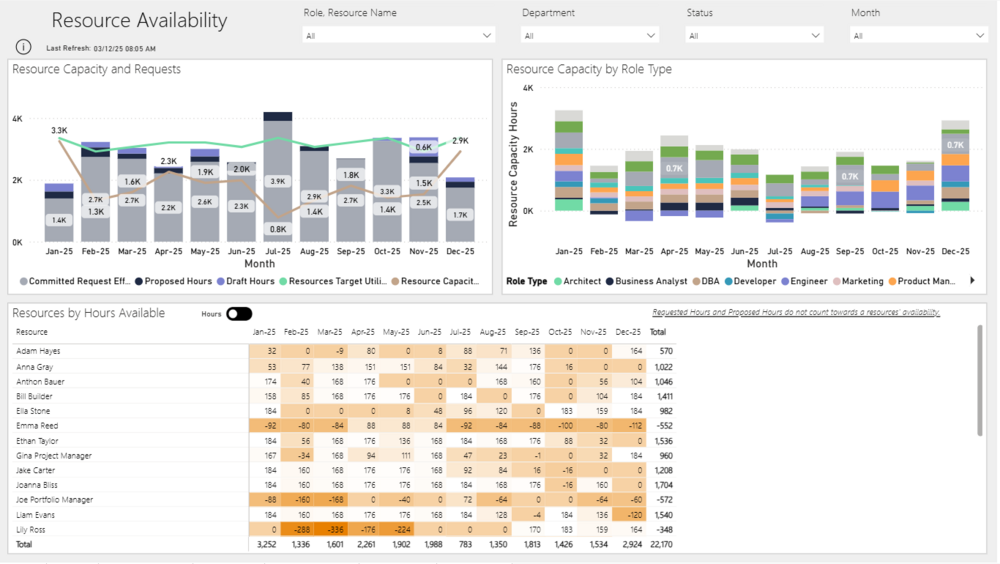Click the Engineer legend entry
The image size is (1000, 564).
coord(809,282)
